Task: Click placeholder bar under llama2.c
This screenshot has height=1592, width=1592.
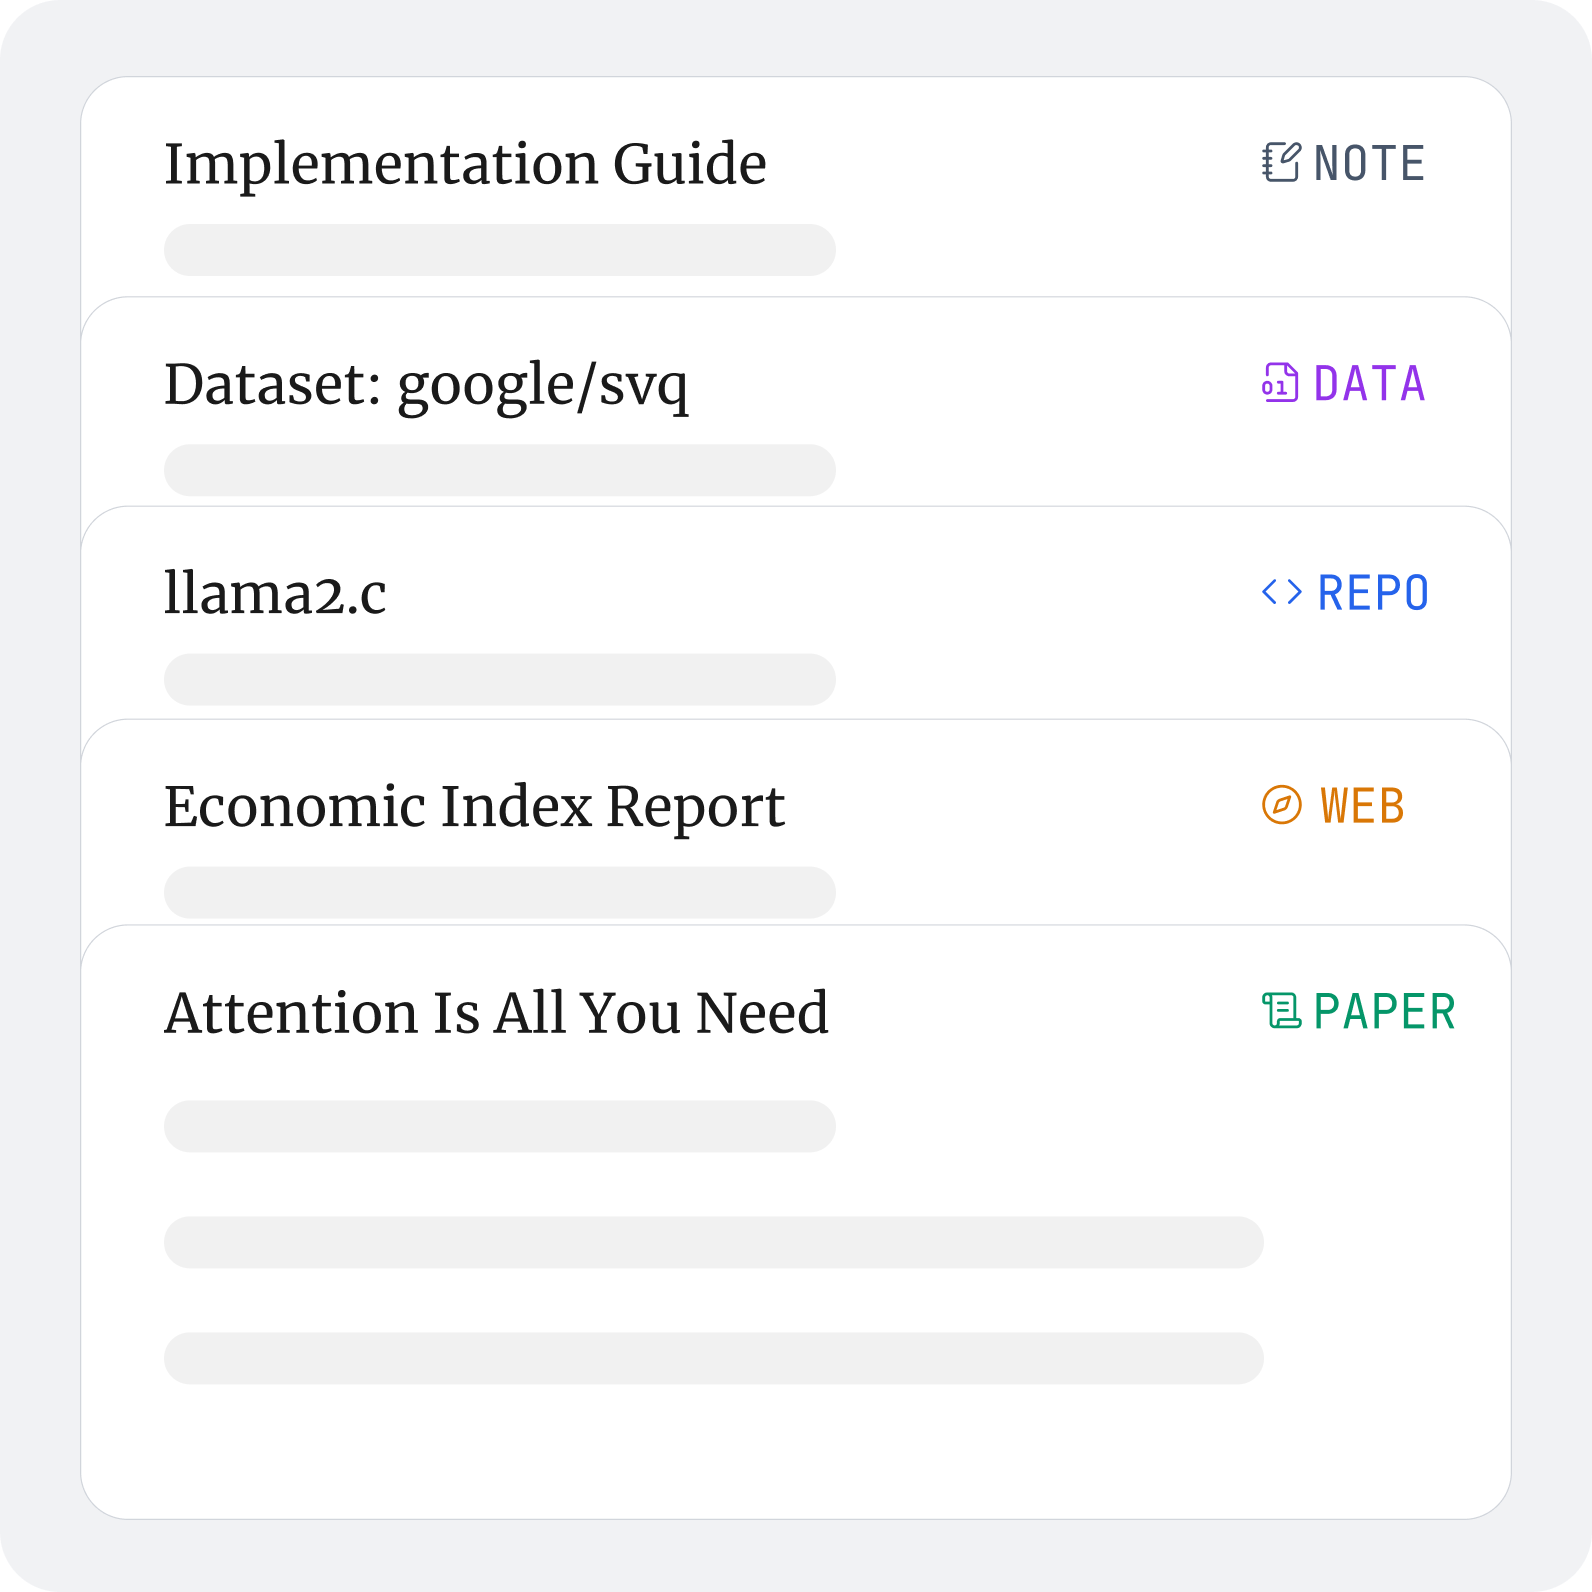Action: (499, 680)
